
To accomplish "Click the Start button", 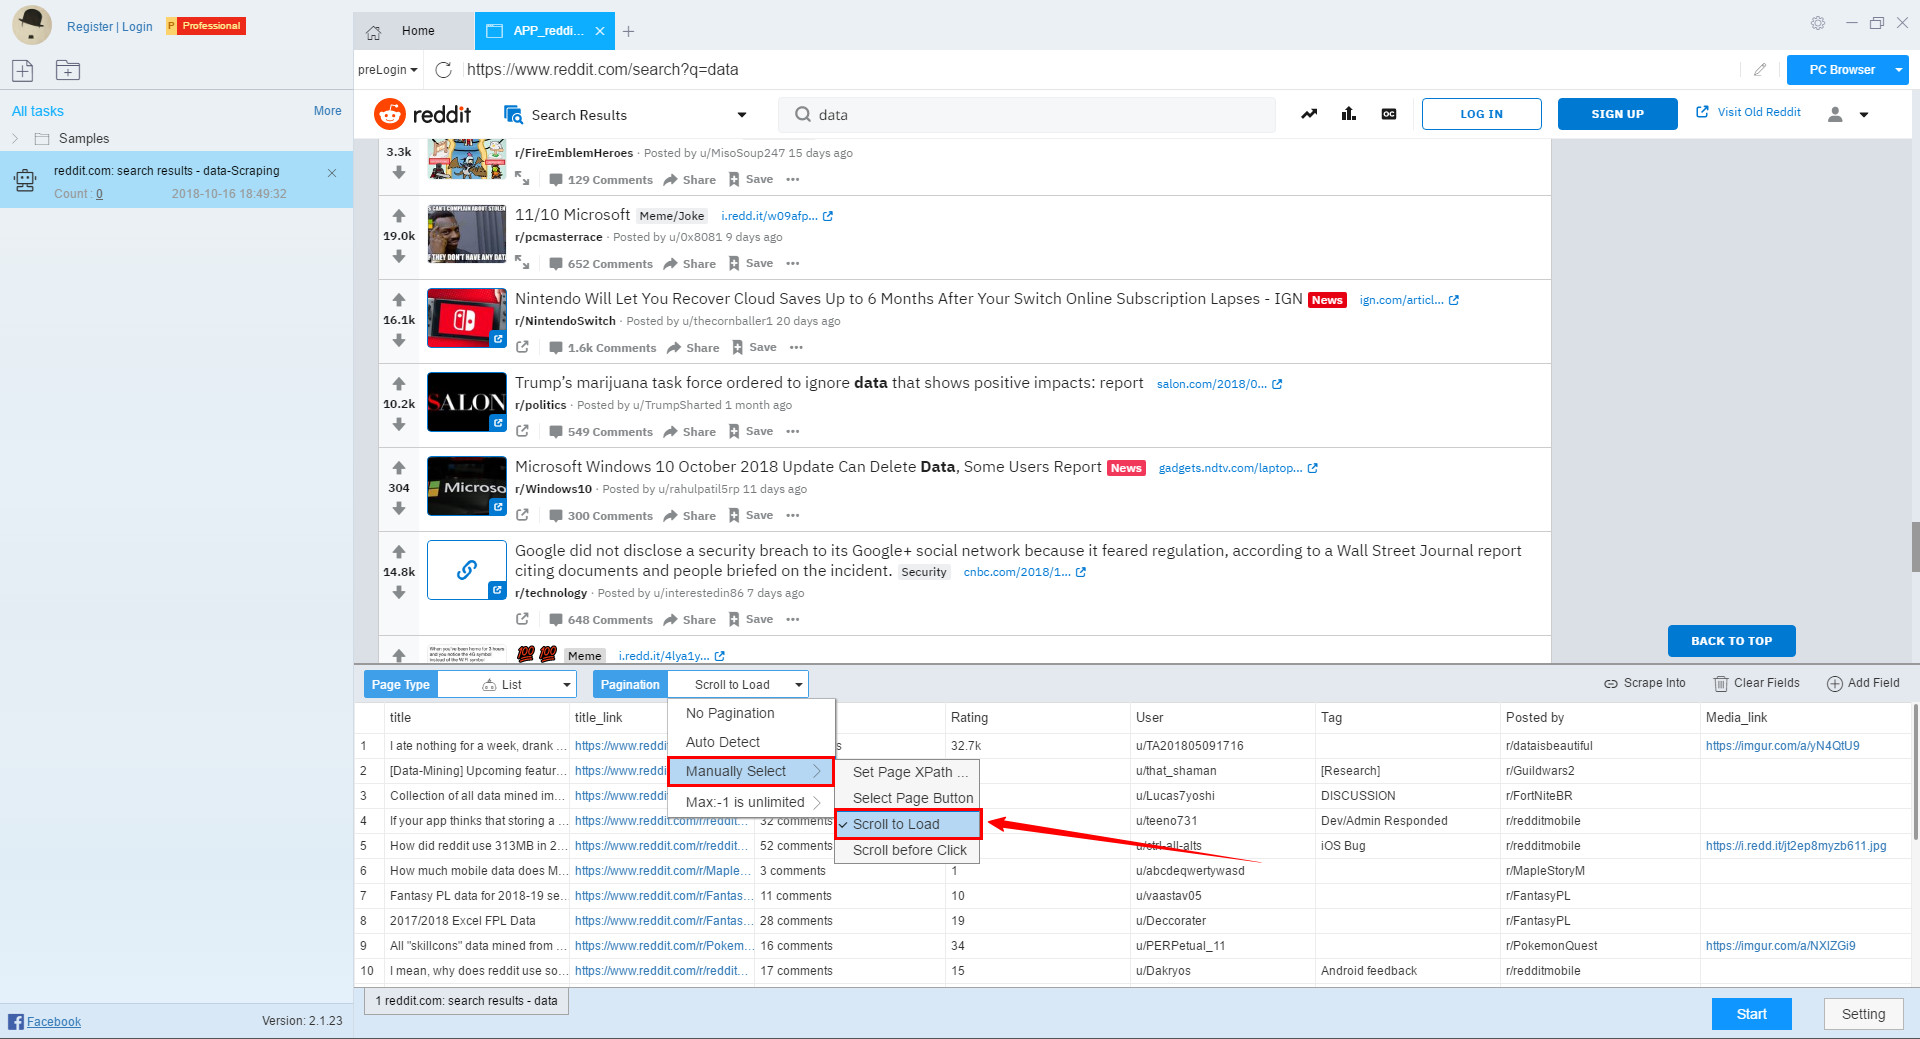I will pyautogui.click(x=1751, y=1014).
